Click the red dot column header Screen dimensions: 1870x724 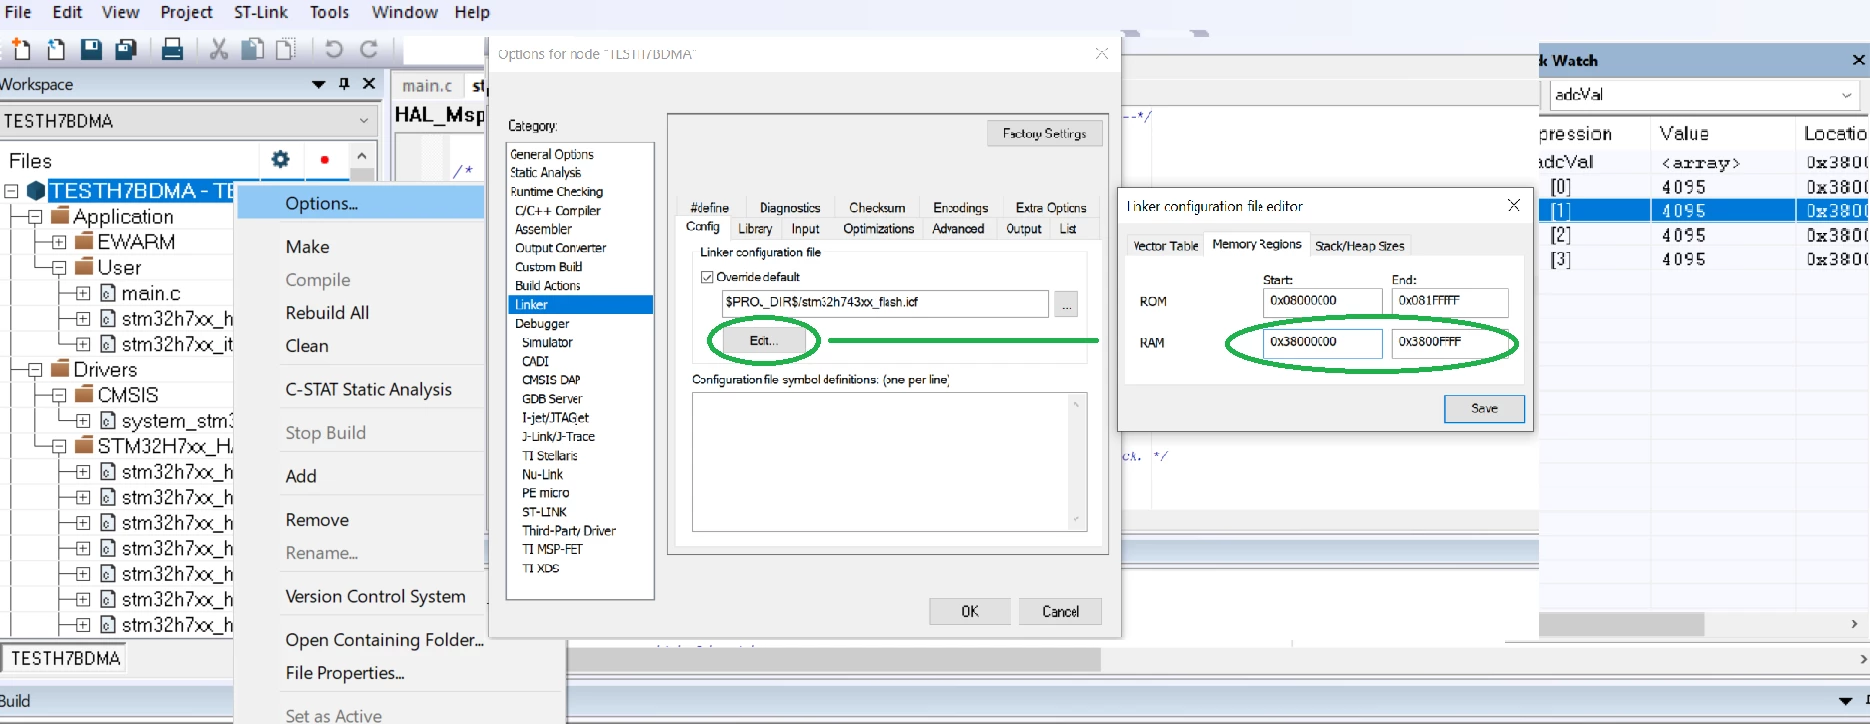(x=324, y=160)
